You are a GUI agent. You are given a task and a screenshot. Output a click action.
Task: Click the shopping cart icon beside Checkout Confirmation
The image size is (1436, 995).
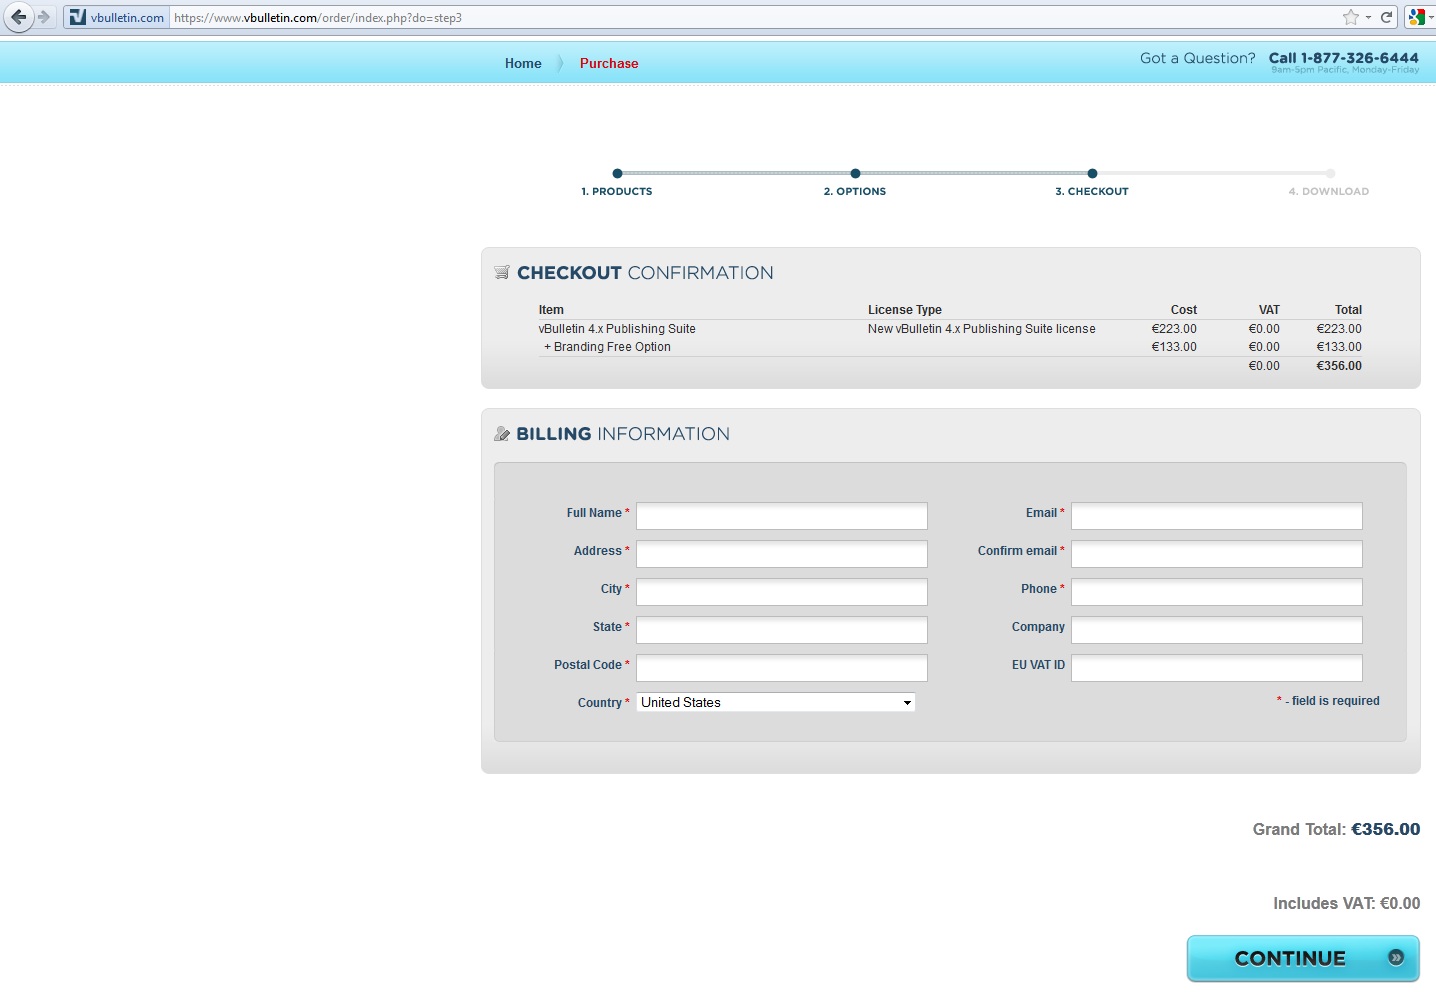tap(502, 272)
